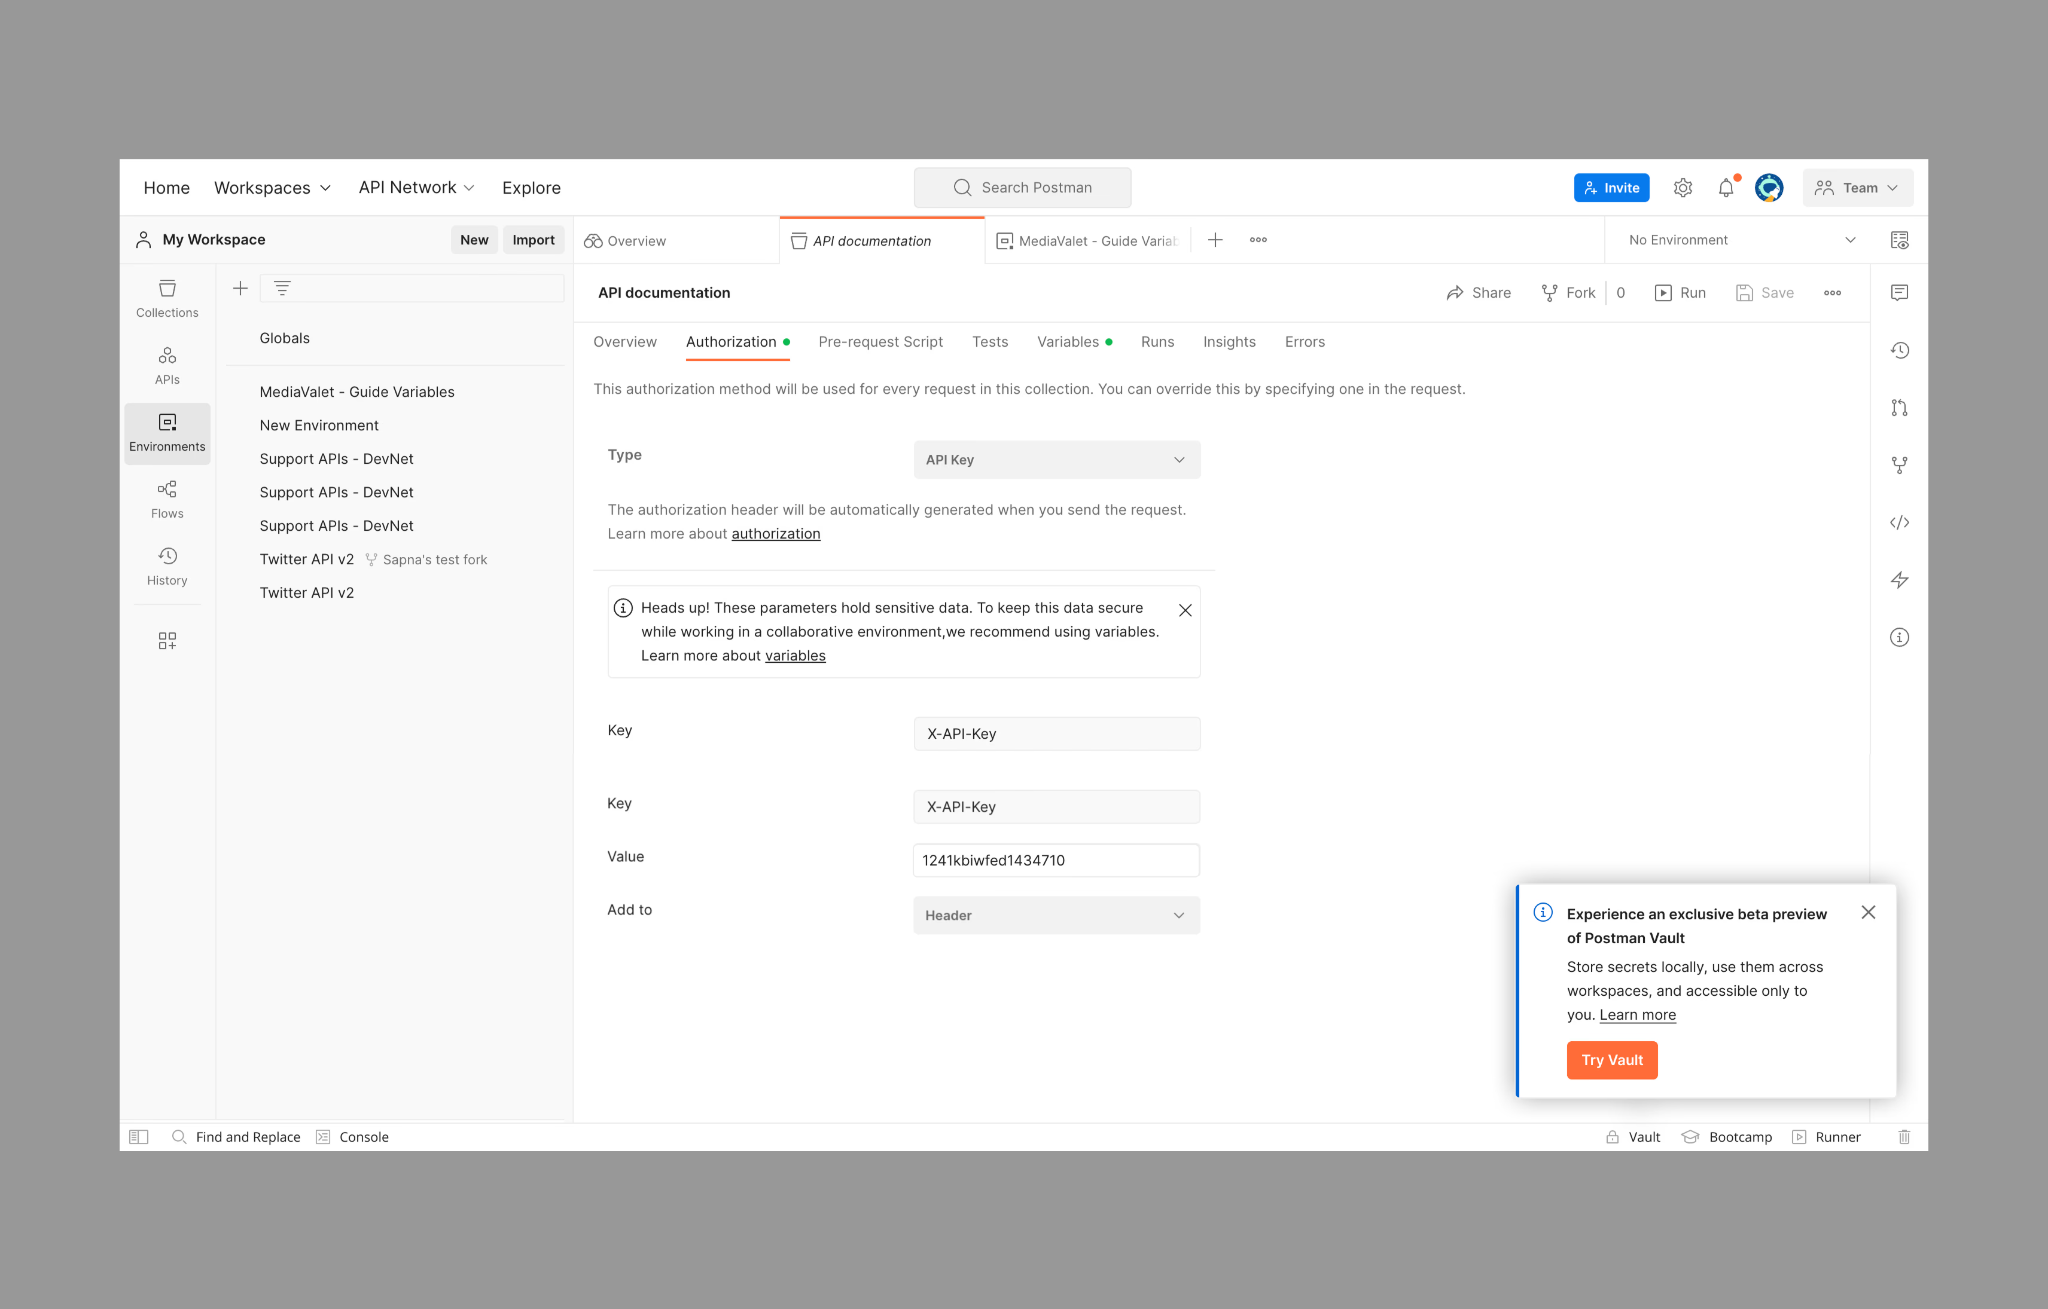2048x1309 pixels.
Task: Click the Try Vault button
Action: (1612, 1060)
